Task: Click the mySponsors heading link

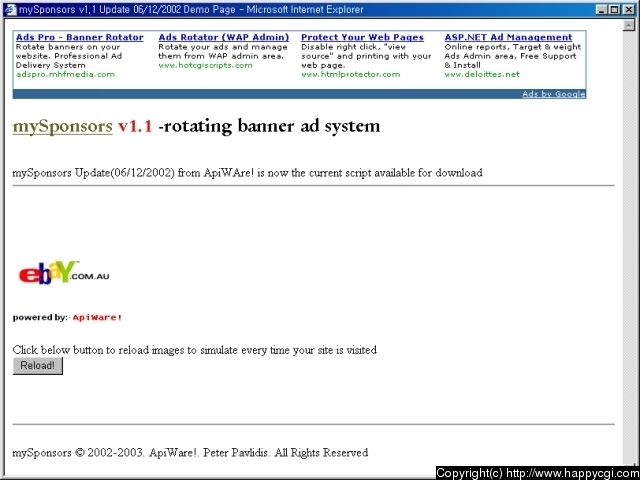Action: tap(62, 126)
